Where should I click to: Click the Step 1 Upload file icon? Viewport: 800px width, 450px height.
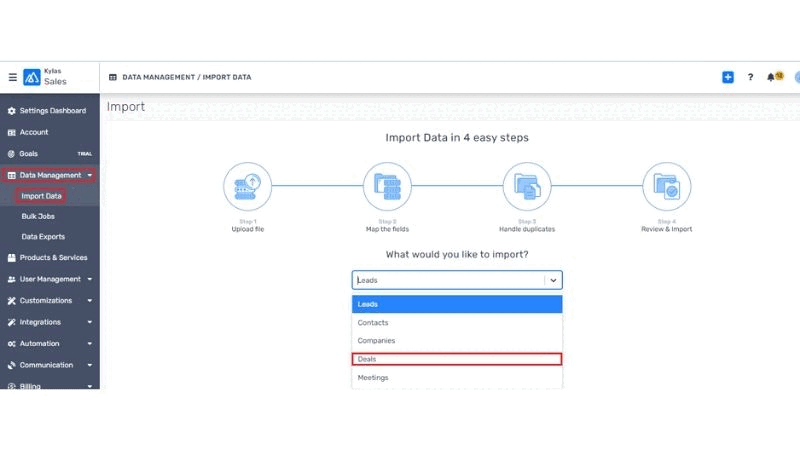(x=246, y=185)
